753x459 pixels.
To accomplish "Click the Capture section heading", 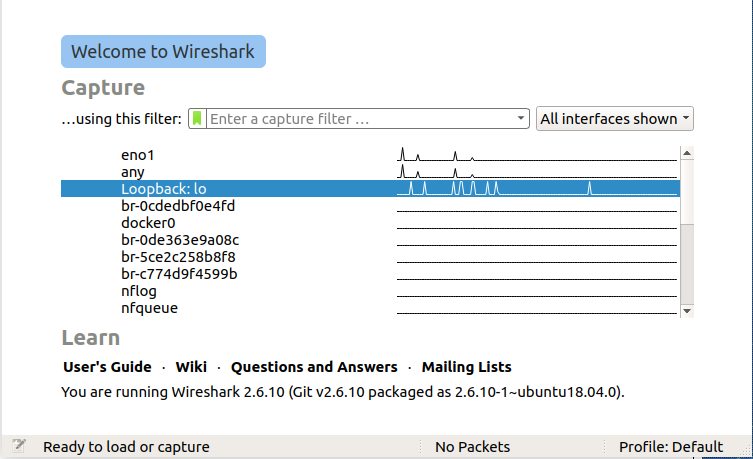I will [103, 88].
